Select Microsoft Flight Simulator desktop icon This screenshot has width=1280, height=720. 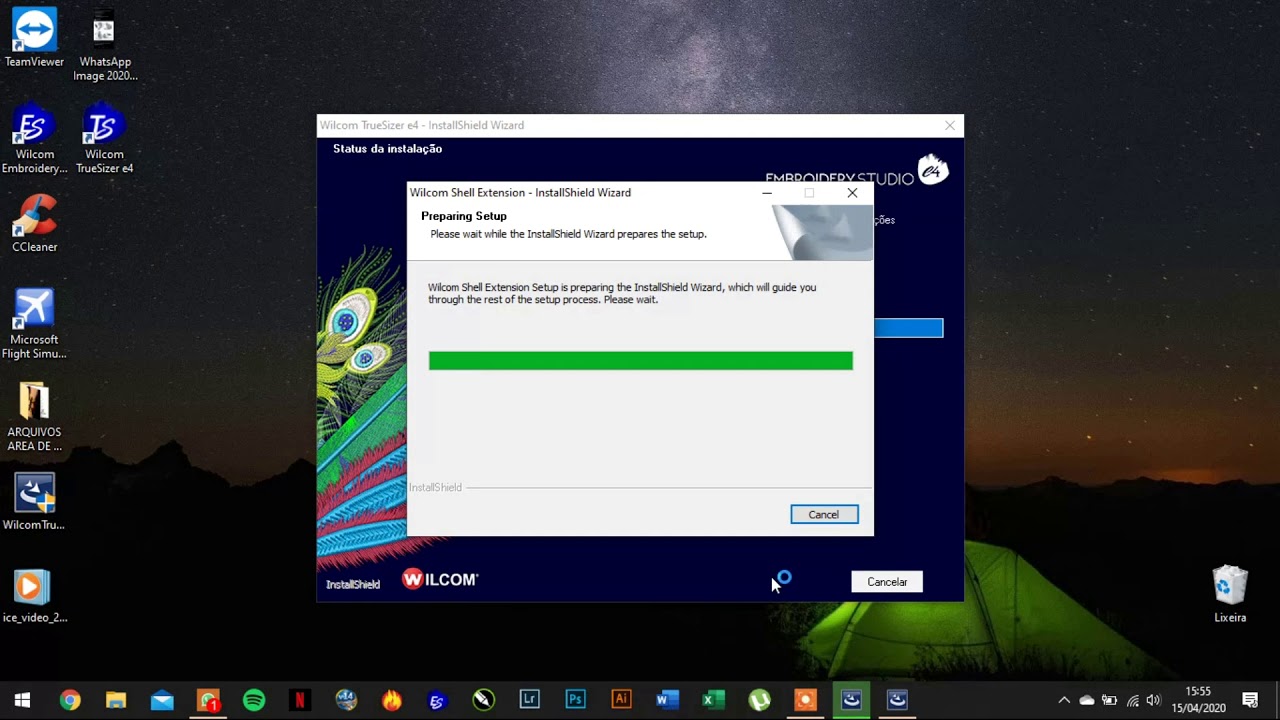[x=34, y=324]
